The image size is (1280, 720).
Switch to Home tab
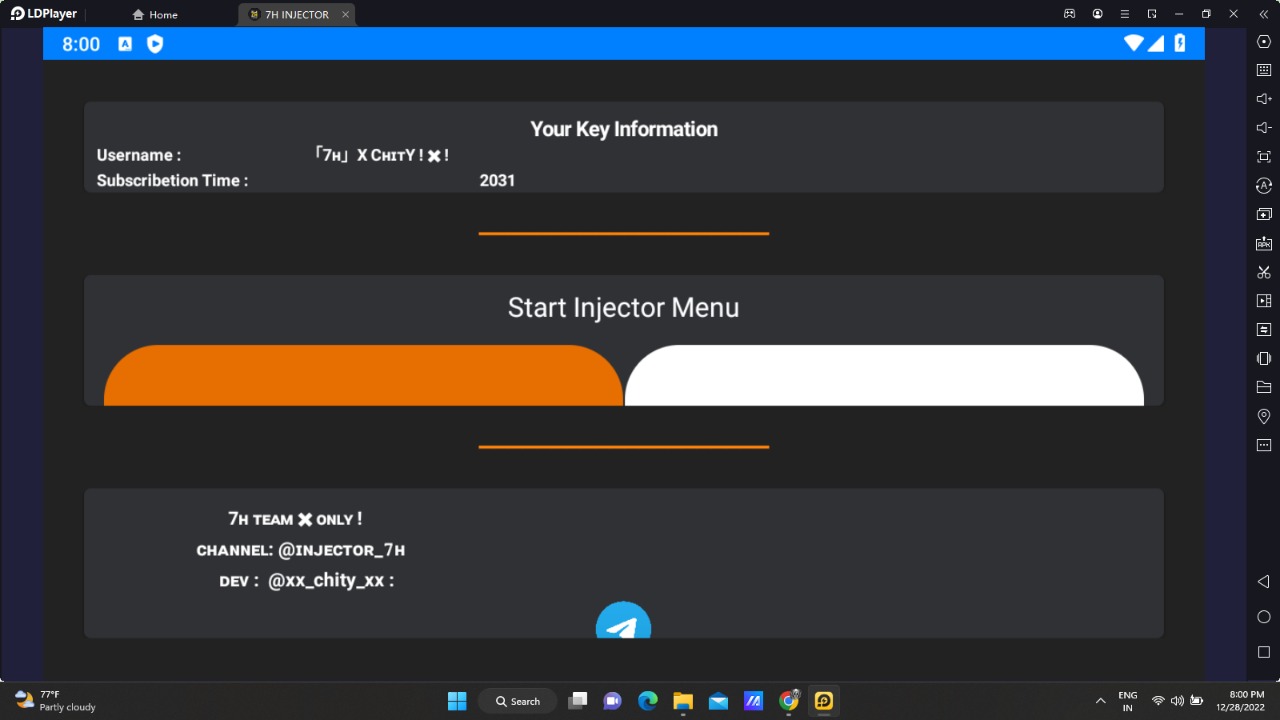[155, 15]
